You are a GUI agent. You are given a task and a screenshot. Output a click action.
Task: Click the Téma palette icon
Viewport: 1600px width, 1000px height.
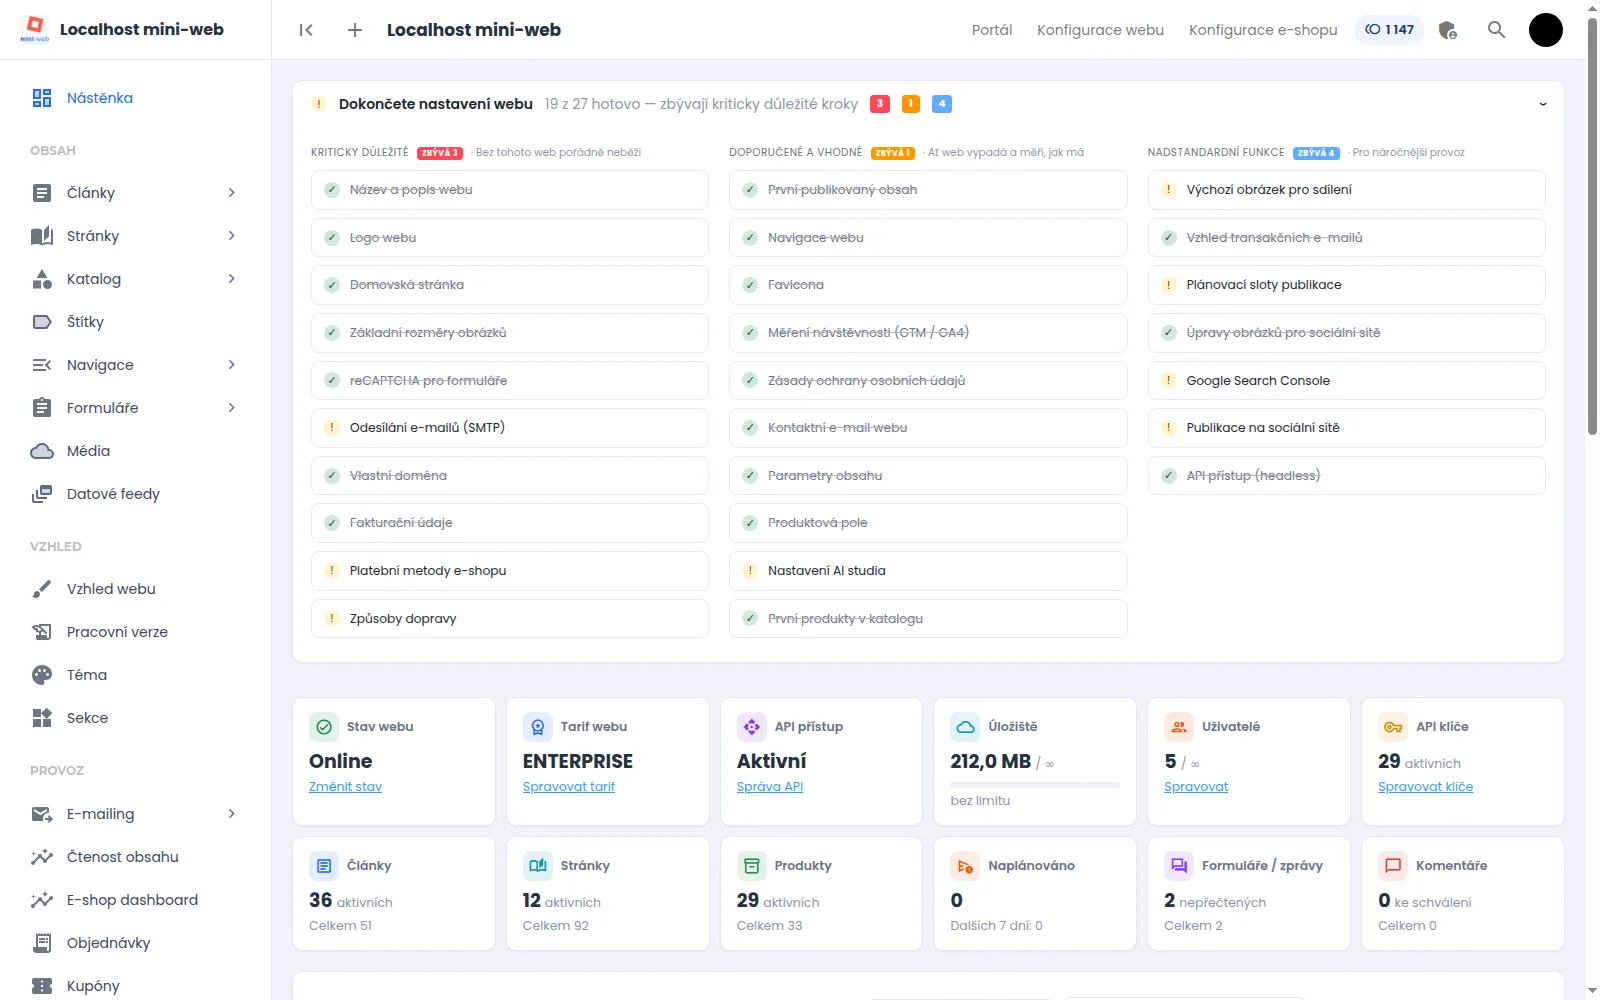pos(42,675)
